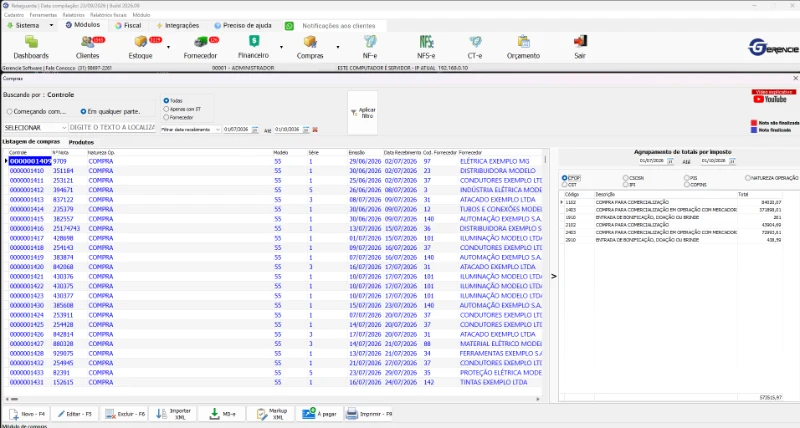Open calendar for Agrupamento start date

[x=670, y=161]
